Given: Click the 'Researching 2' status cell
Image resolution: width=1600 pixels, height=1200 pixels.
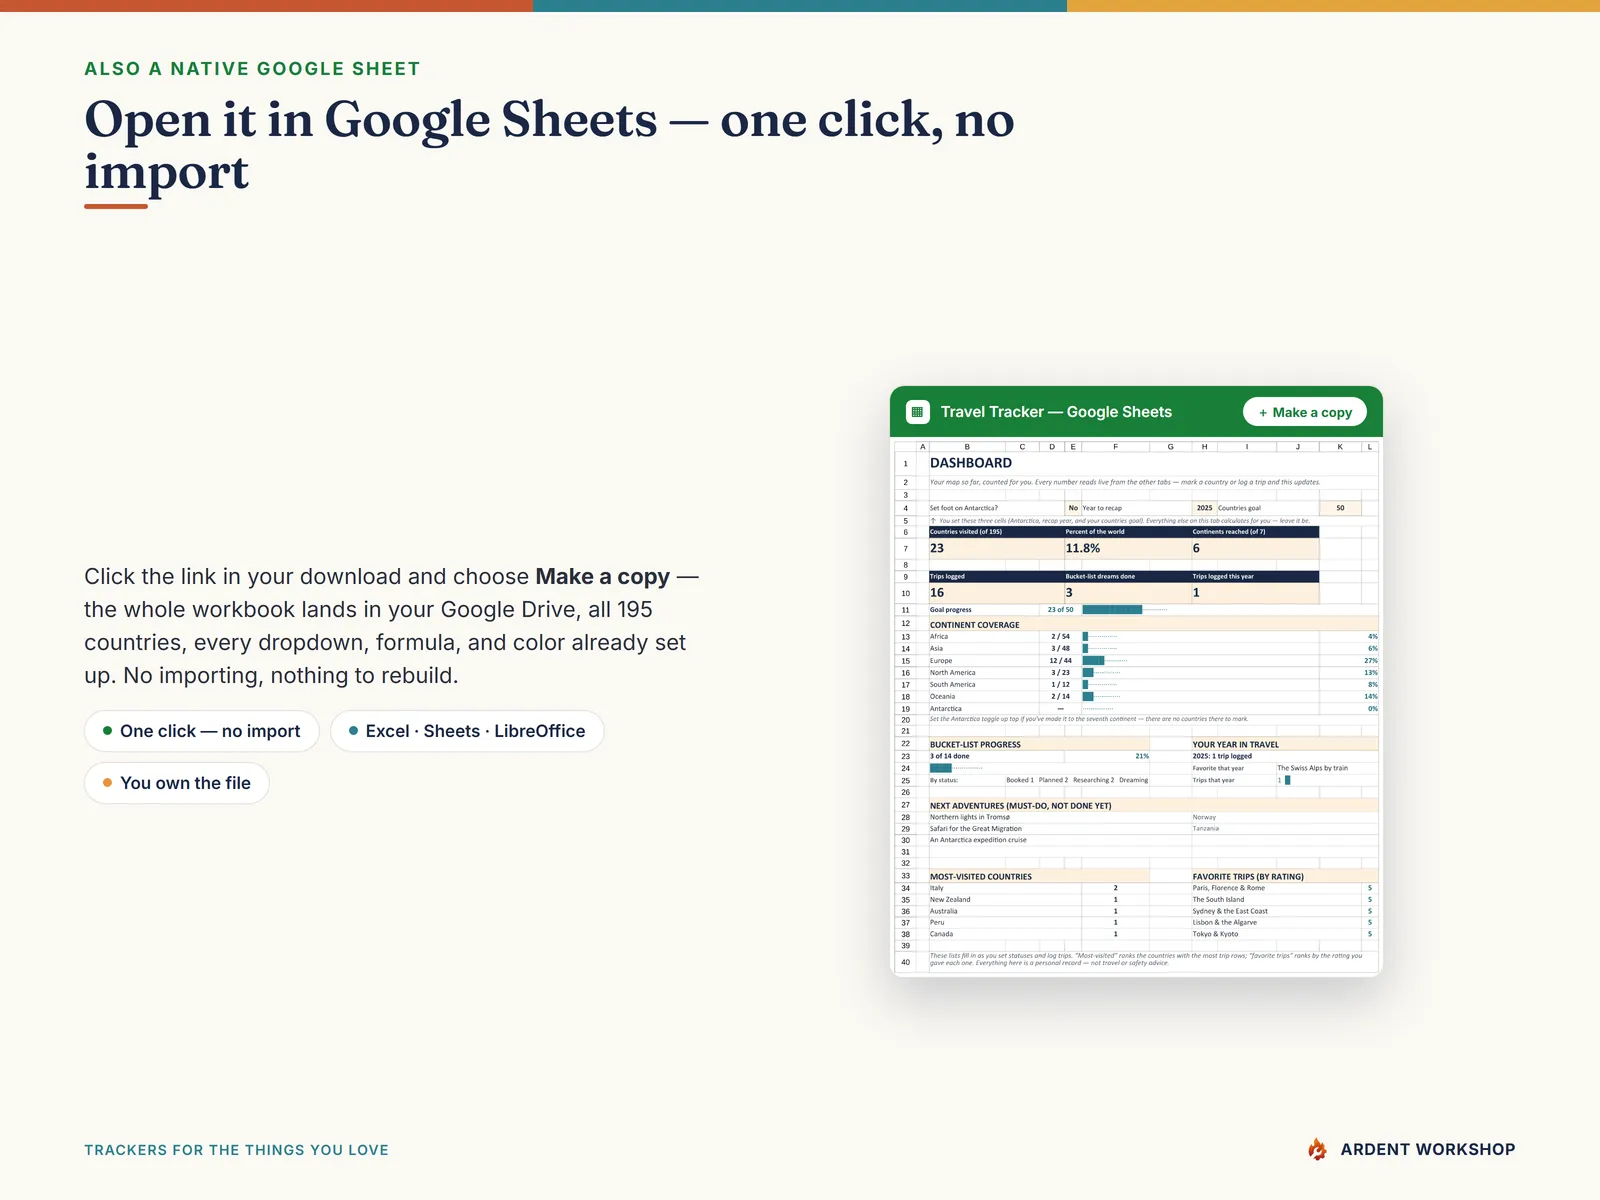Looking at the screenshot, I should coord(1093,780).
